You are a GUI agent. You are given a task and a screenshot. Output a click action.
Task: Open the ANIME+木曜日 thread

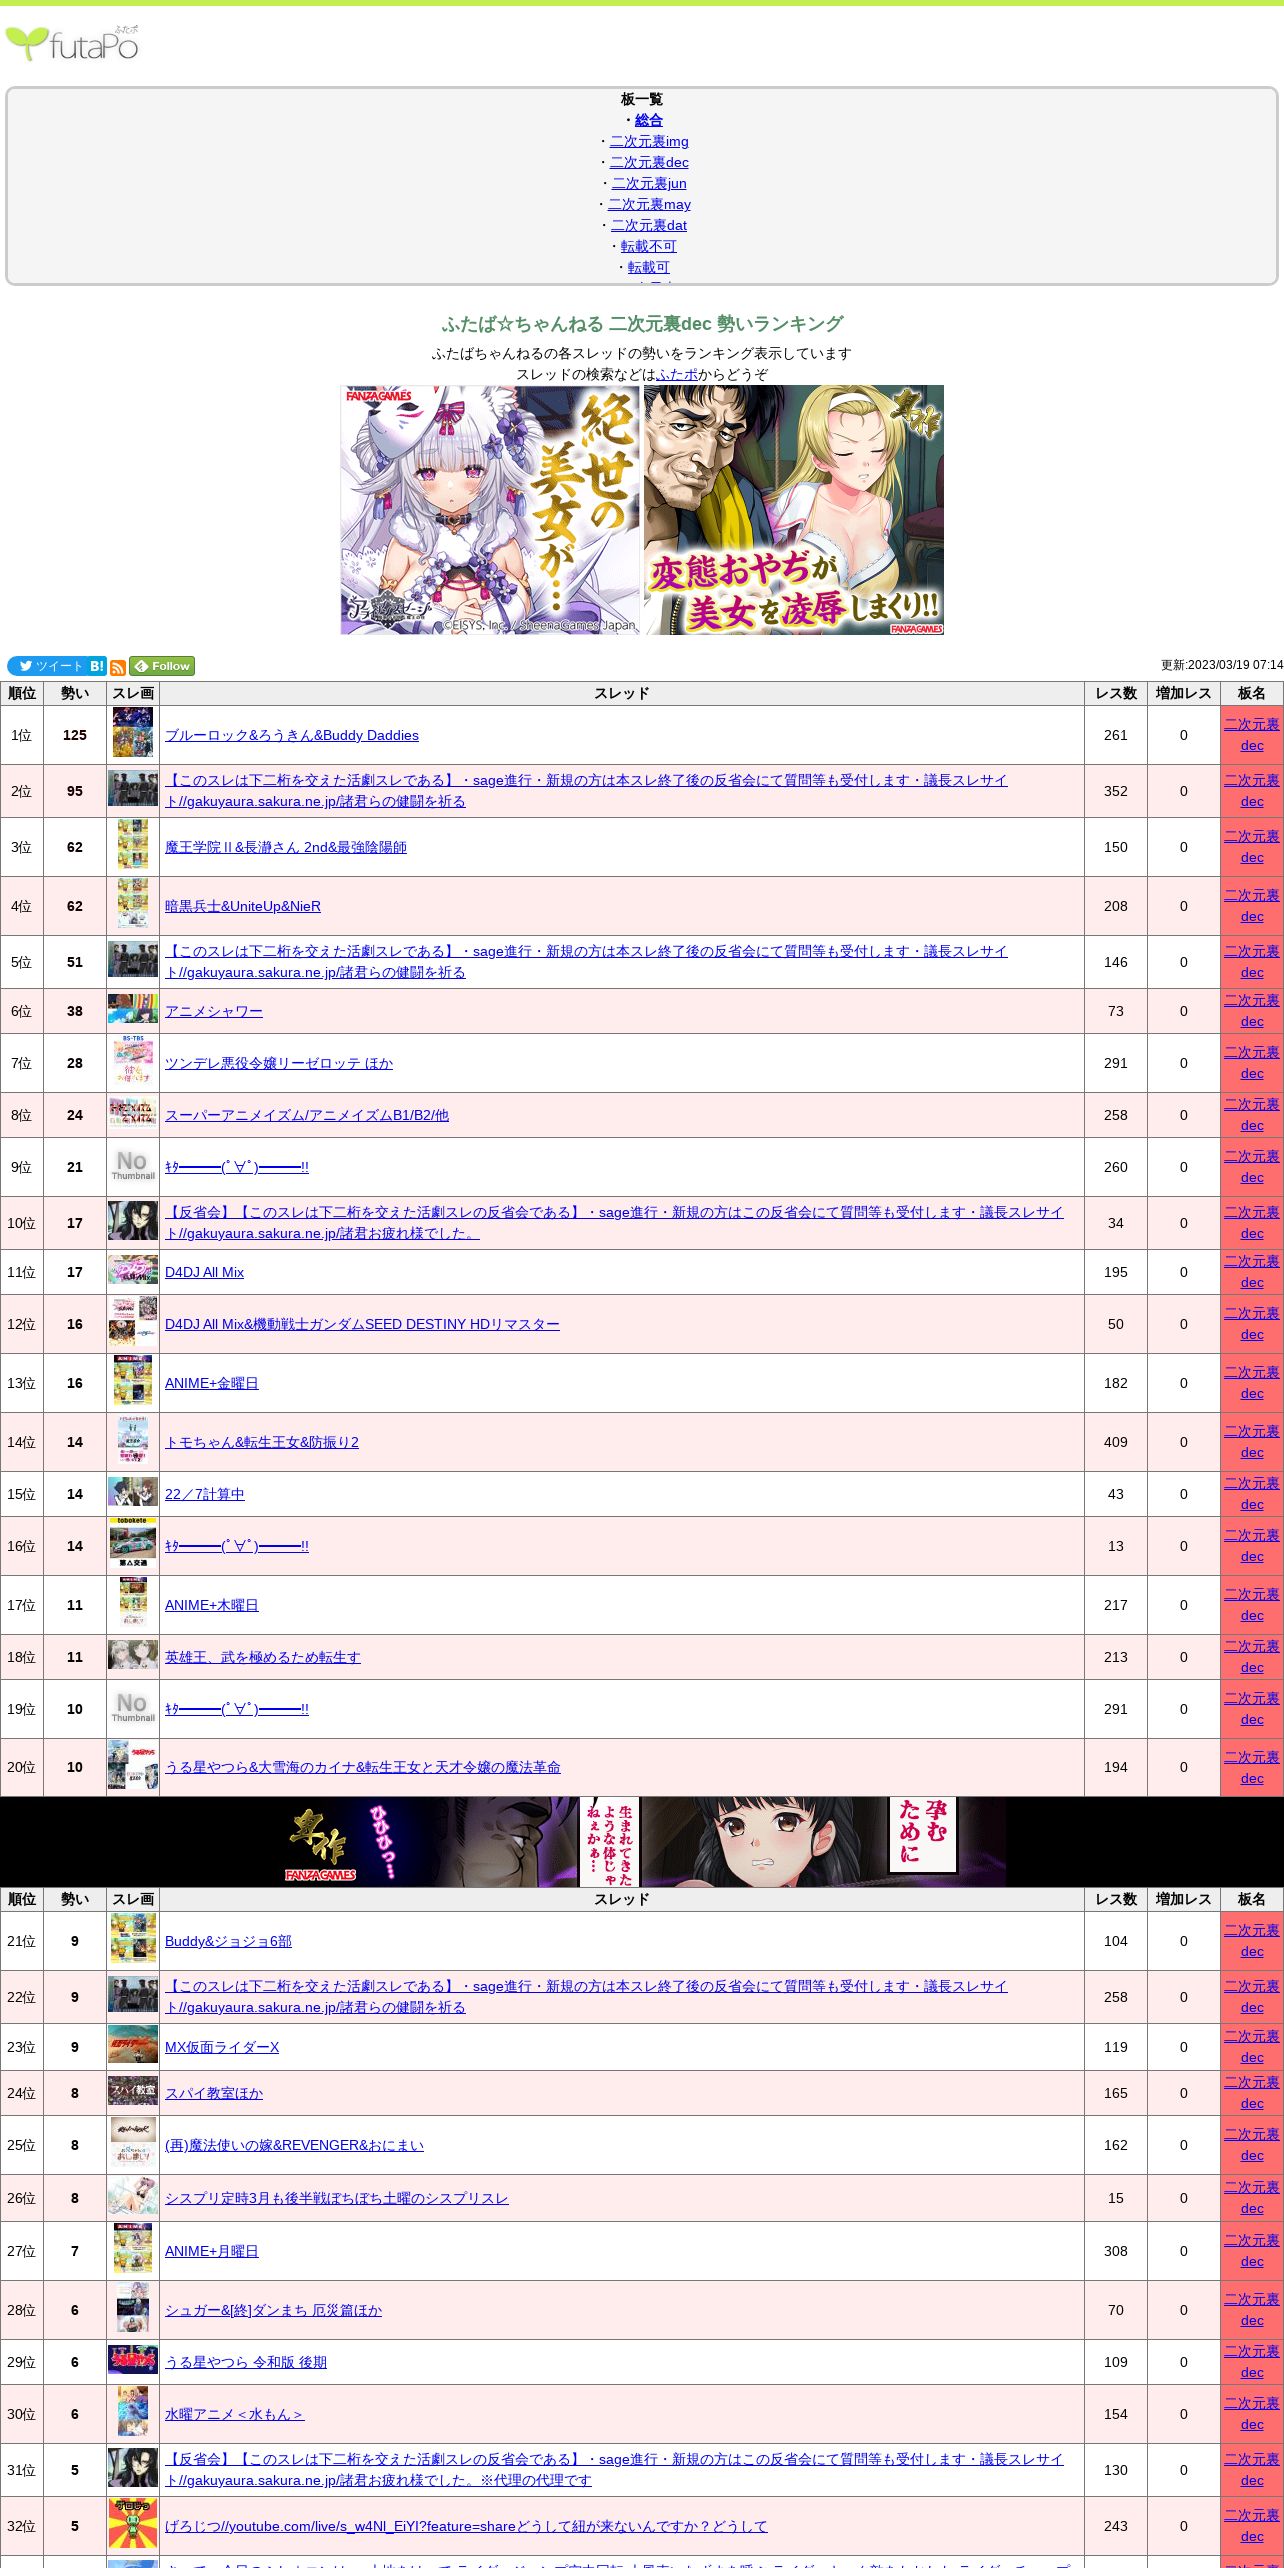(212, 1605)
